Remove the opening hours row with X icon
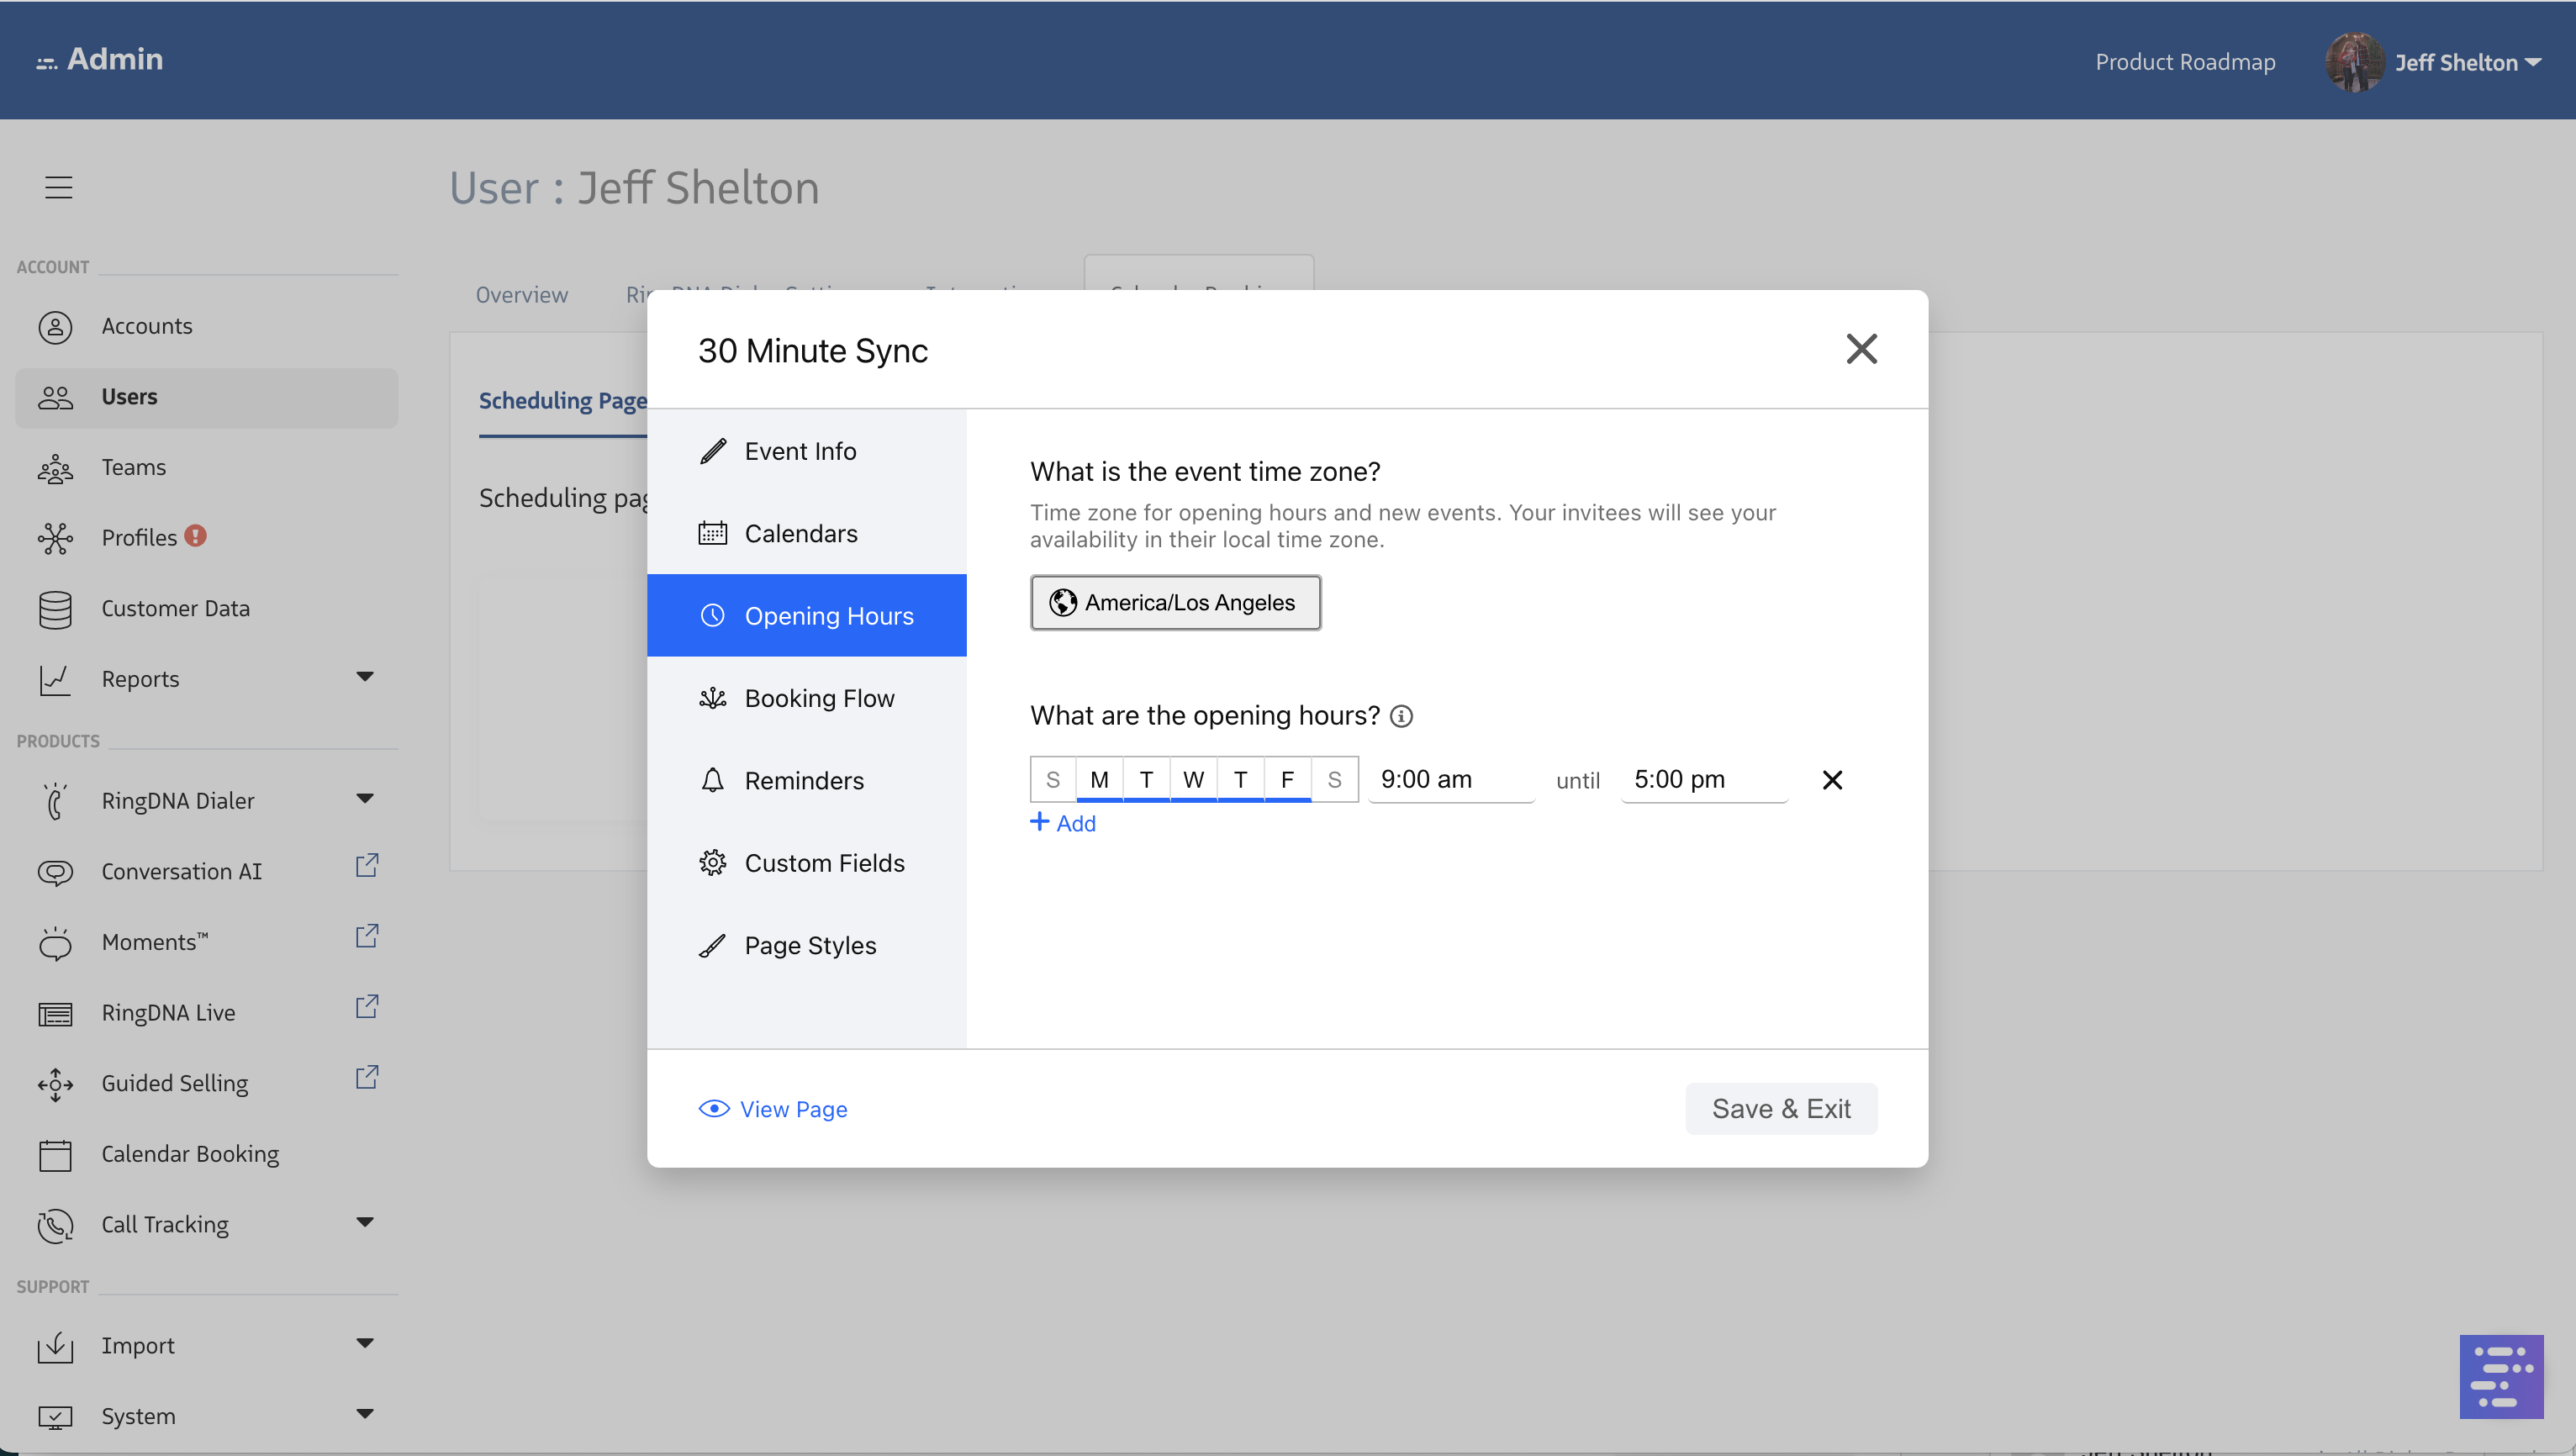 click(1831, 780)
